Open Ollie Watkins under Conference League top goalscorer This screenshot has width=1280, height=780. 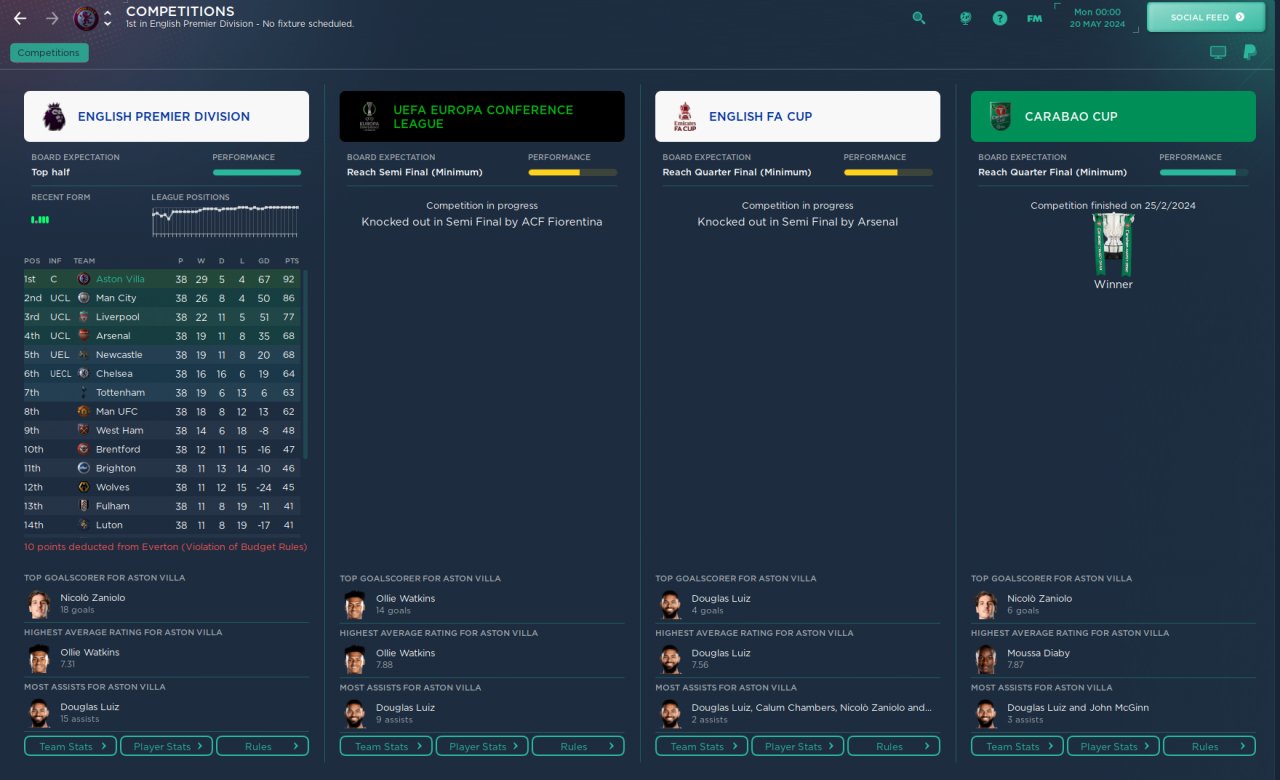[405, 598]
